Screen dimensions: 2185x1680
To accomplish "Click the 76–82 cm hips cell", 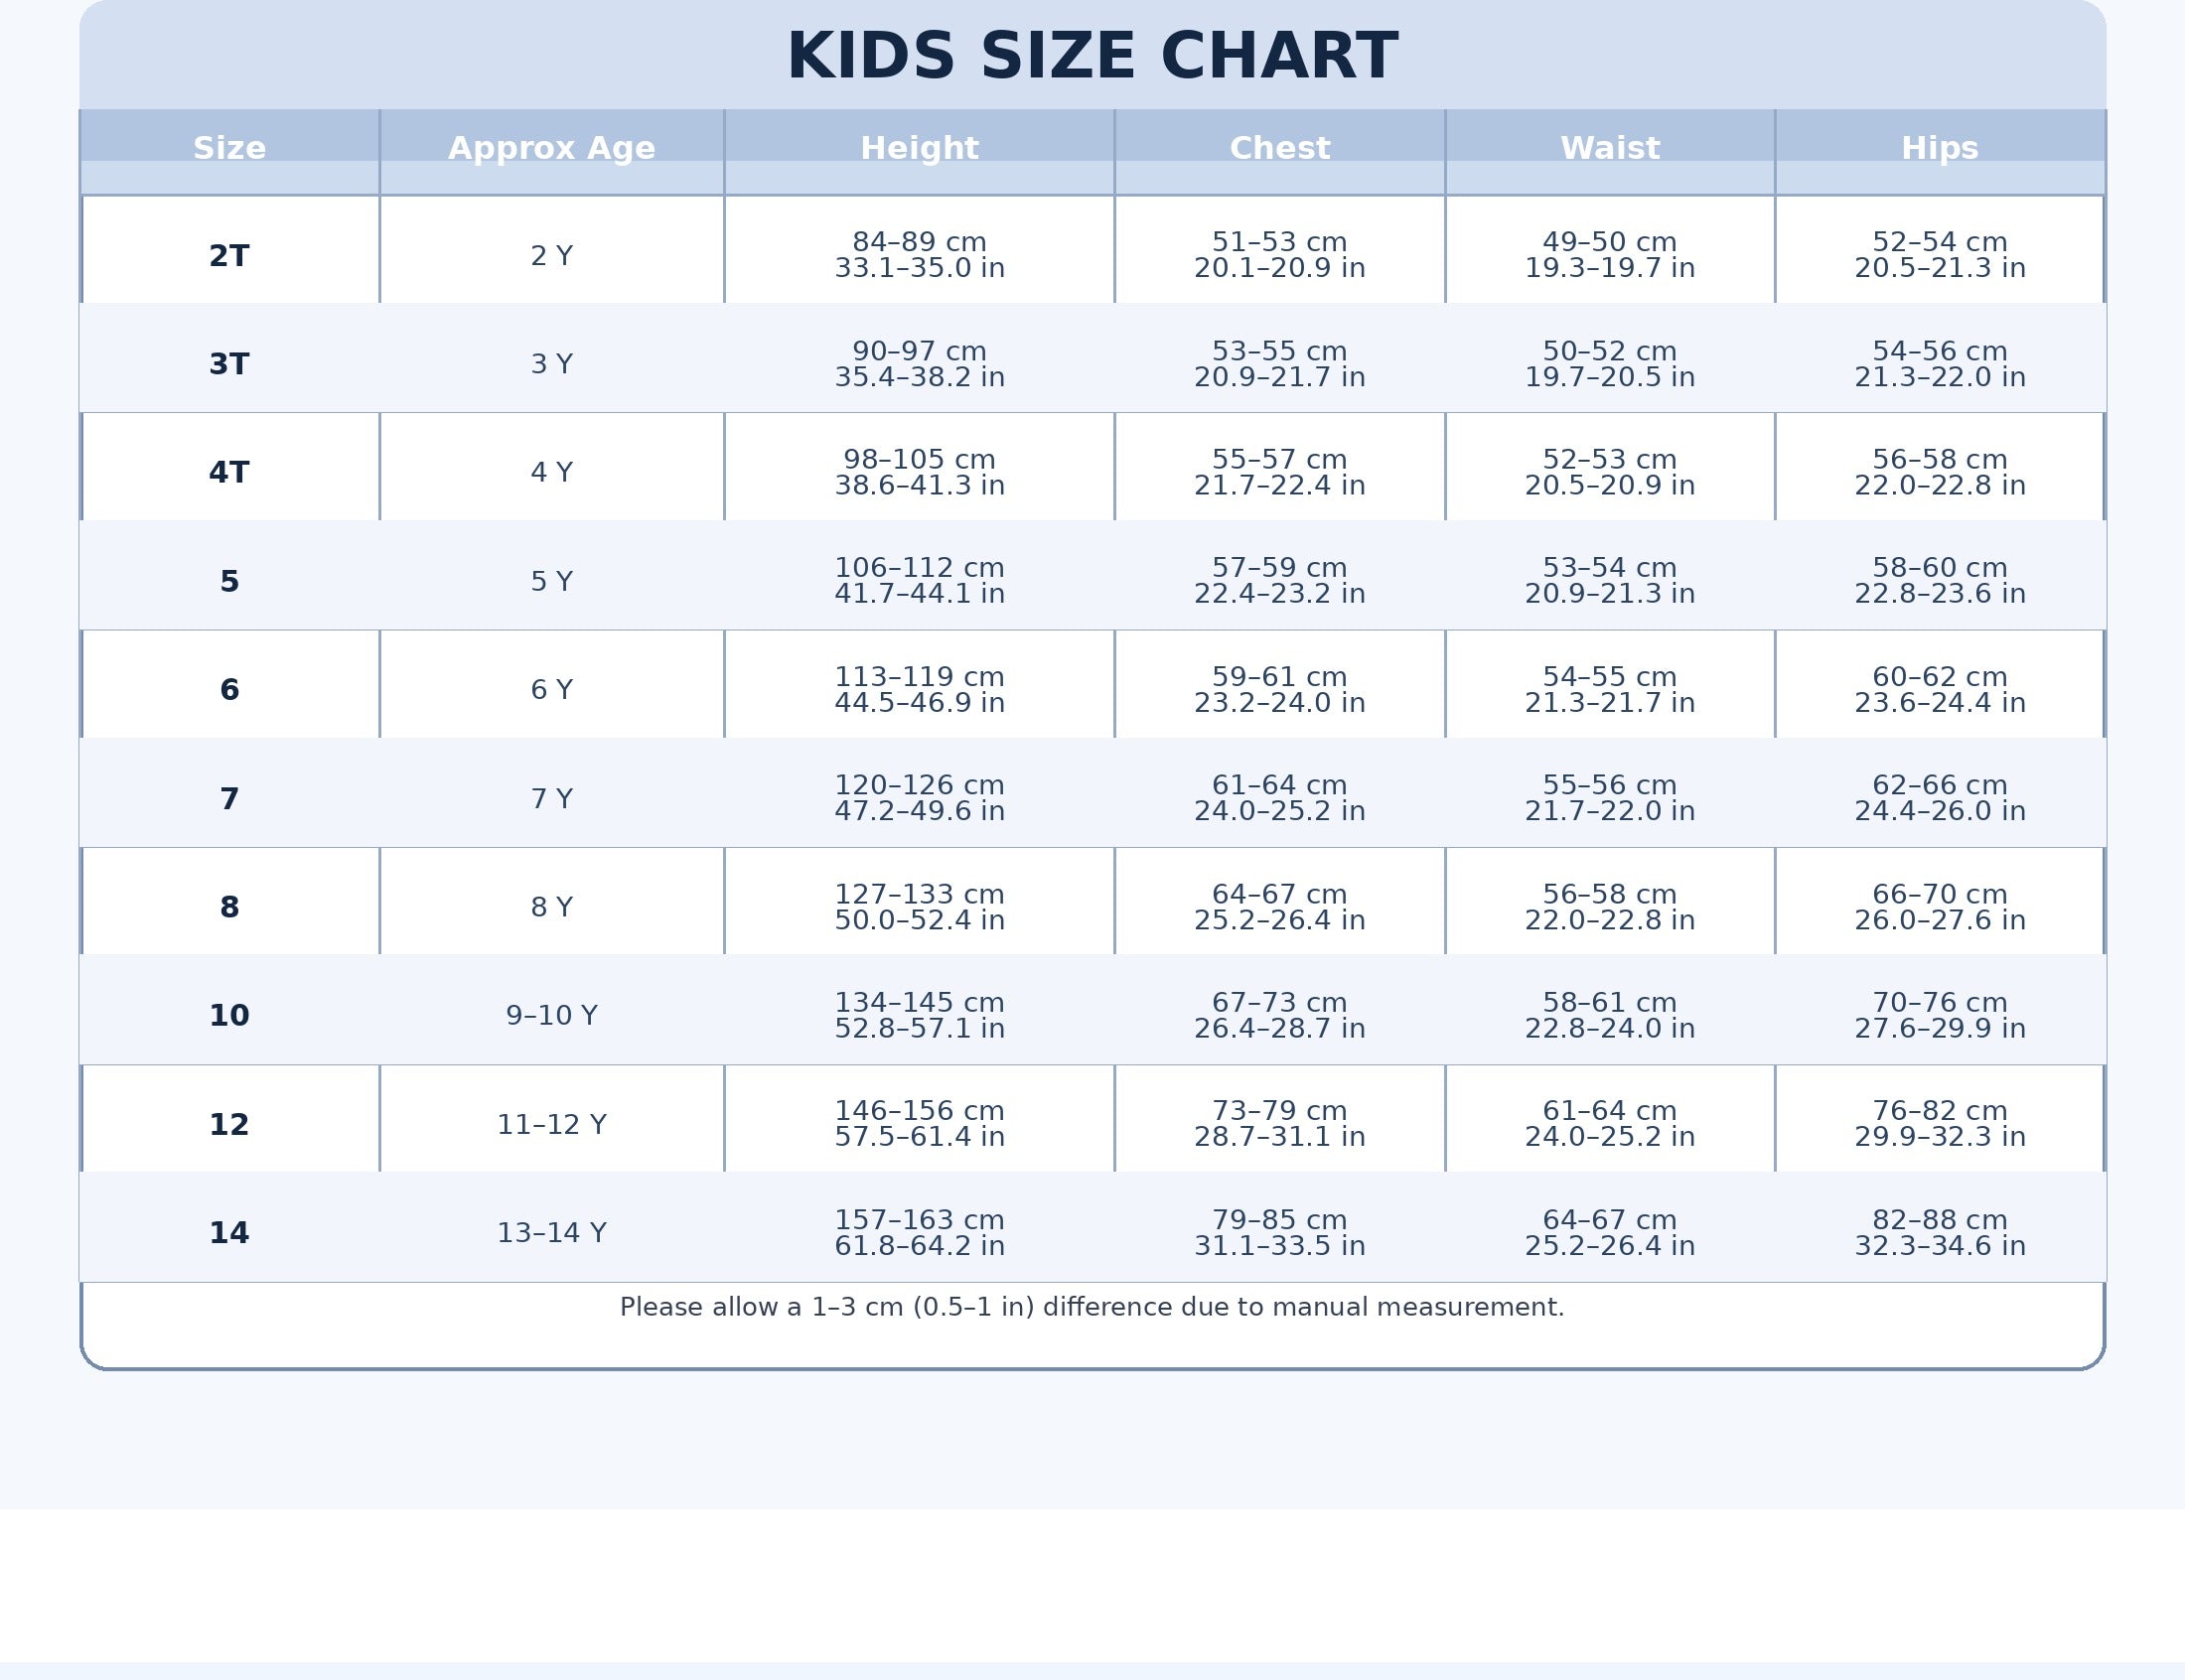I will point(1939,1123).
